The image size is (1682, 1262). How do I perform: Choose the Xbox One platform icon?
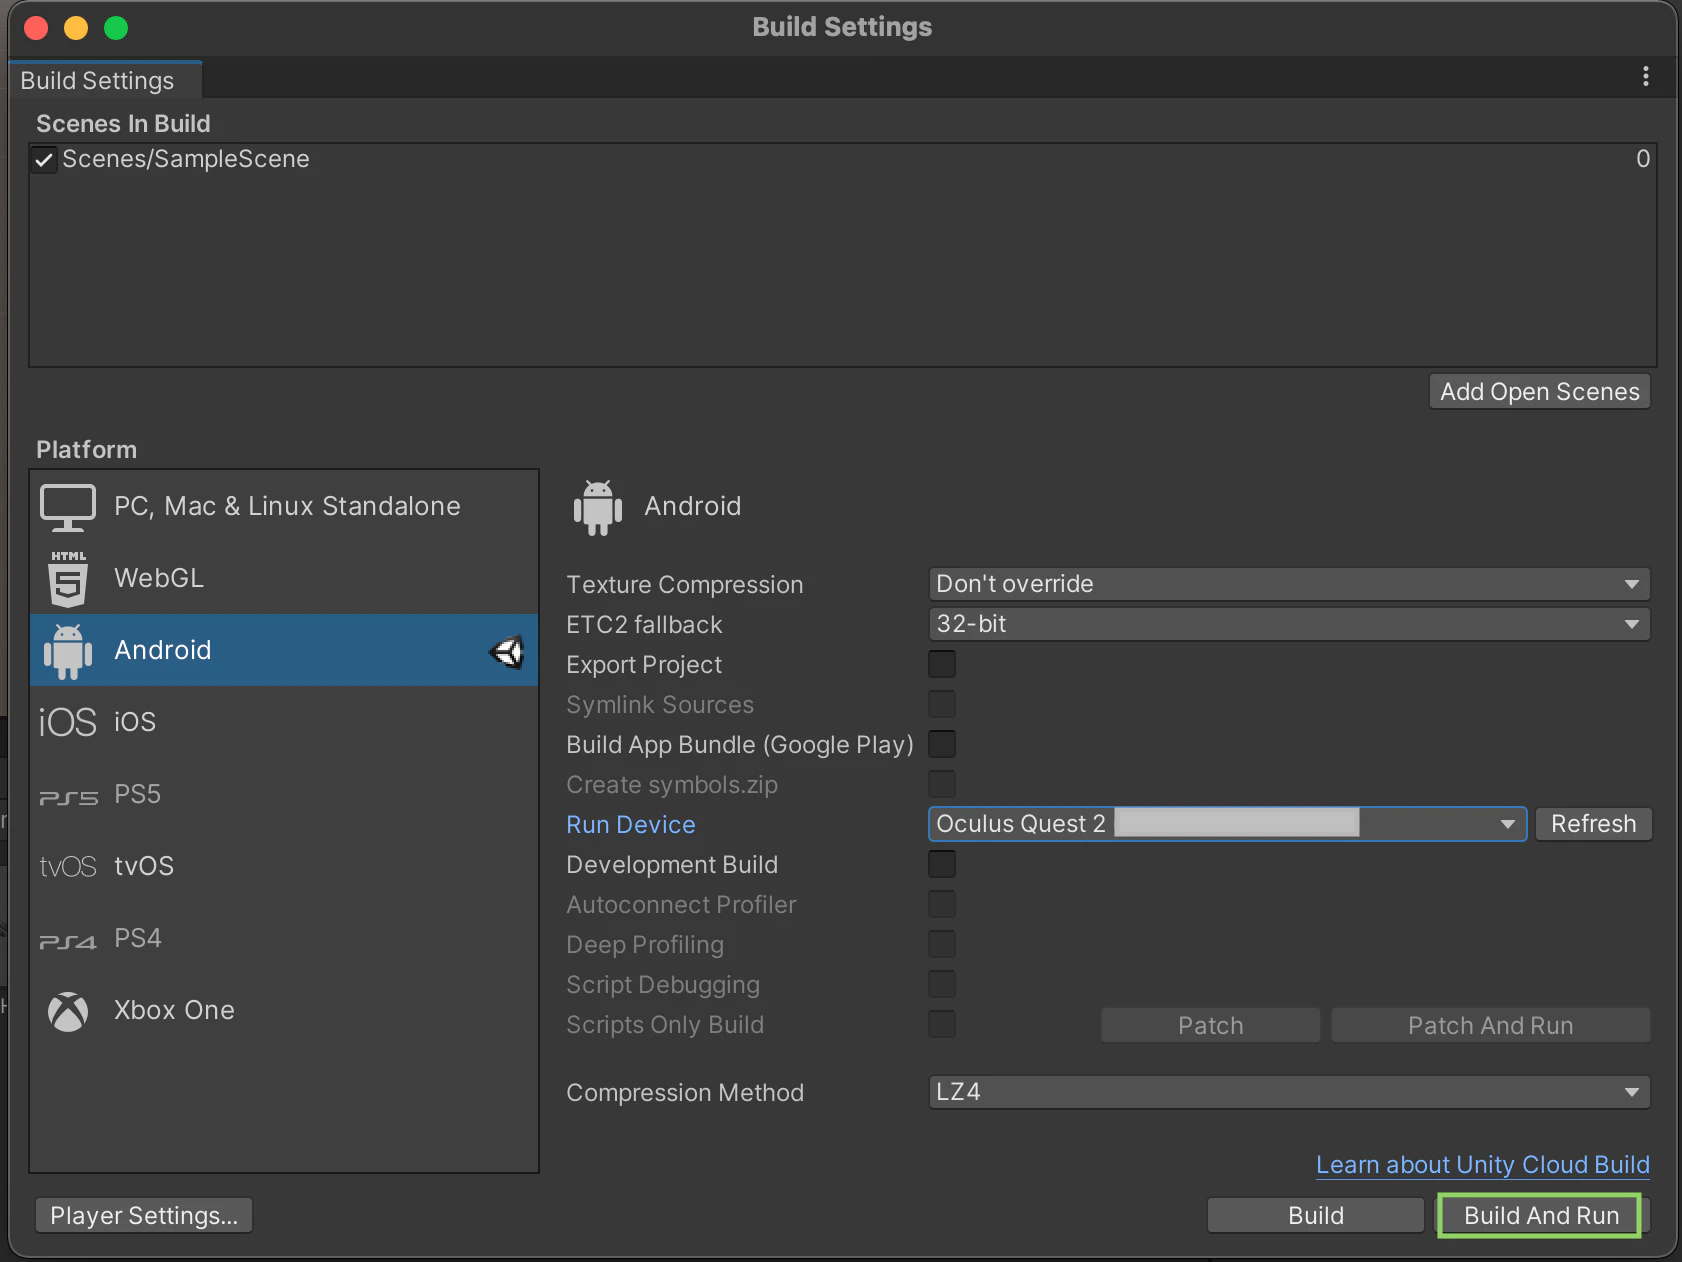pos(68,1011)
